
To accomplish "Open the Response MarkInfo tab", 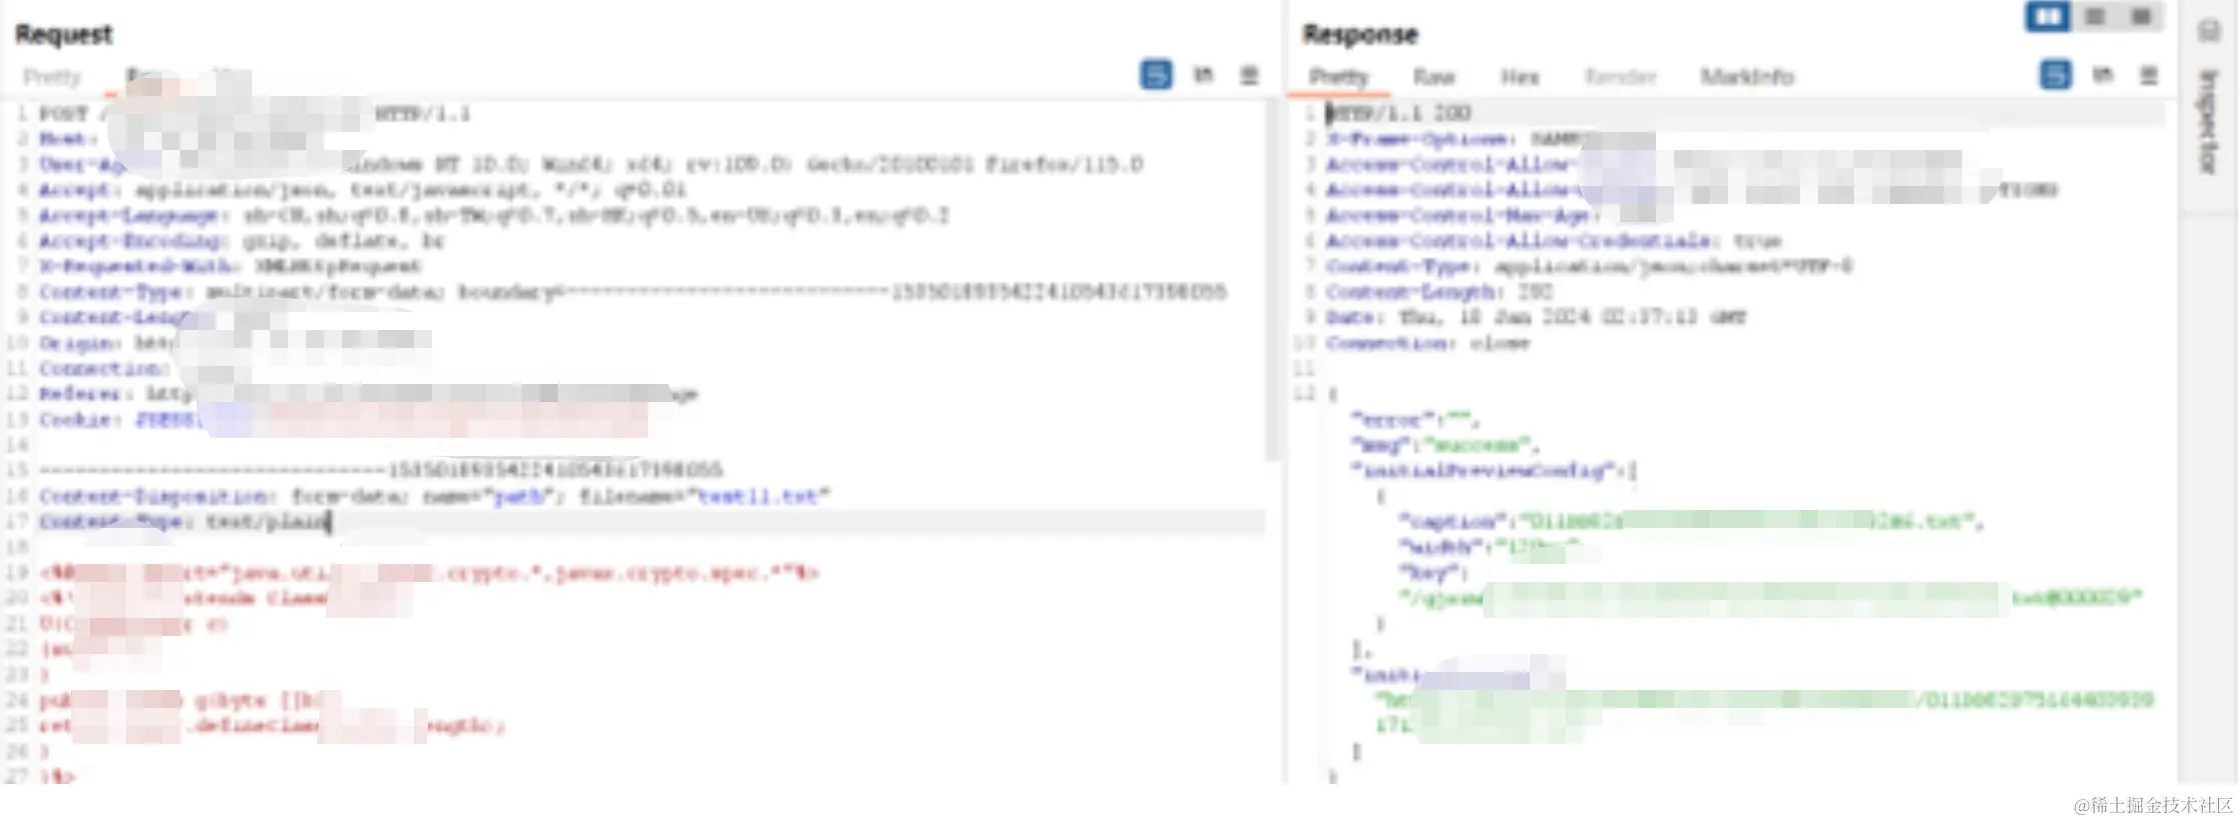I will point(1747,77).
